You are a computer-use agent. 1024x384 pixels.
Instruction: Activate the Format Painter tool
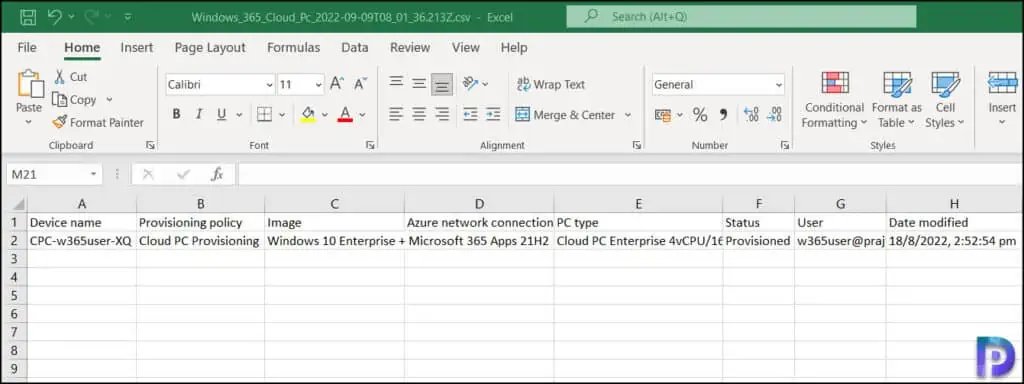pyautogui.click(x=98, y=122)
